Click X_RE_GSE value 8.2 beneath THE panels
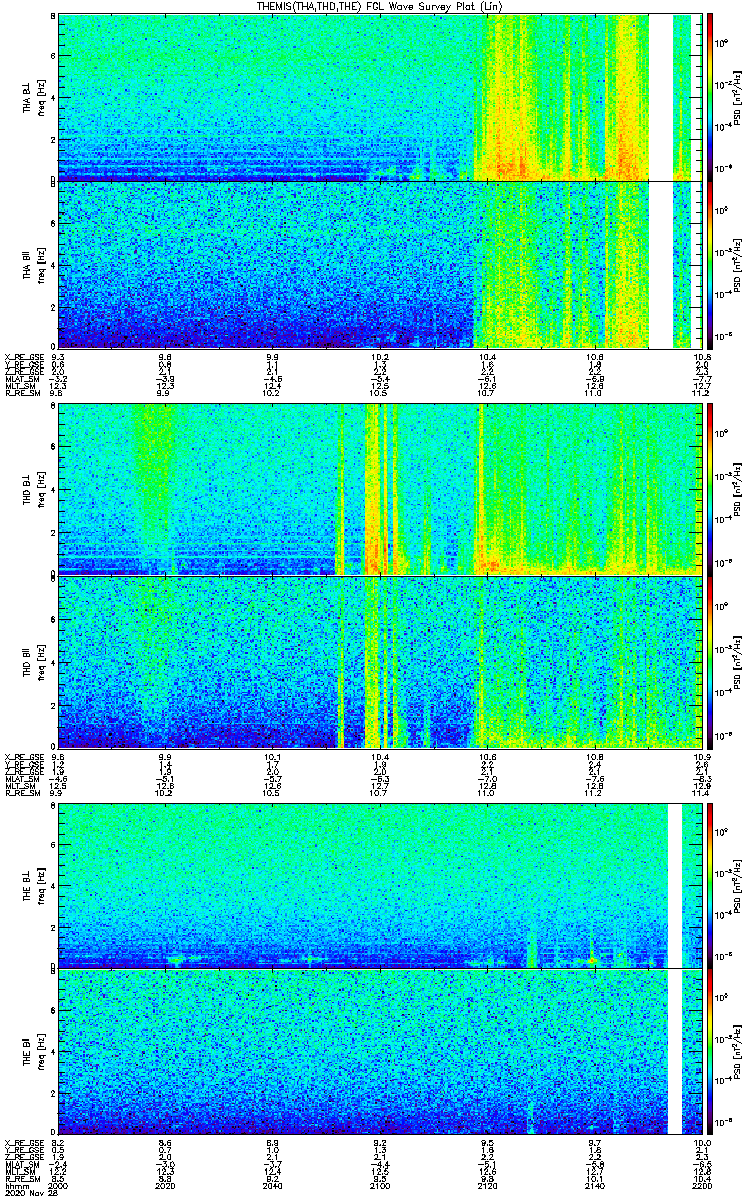 point(59,1142)
